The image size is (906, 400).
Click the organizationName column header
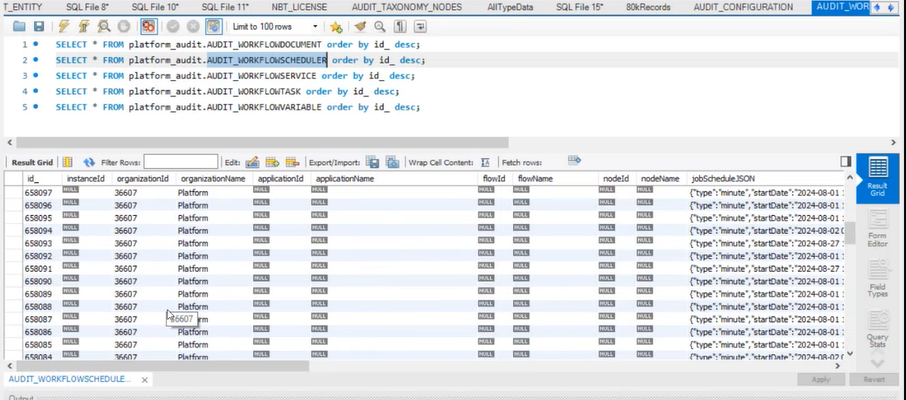click(x=213, y=179)
